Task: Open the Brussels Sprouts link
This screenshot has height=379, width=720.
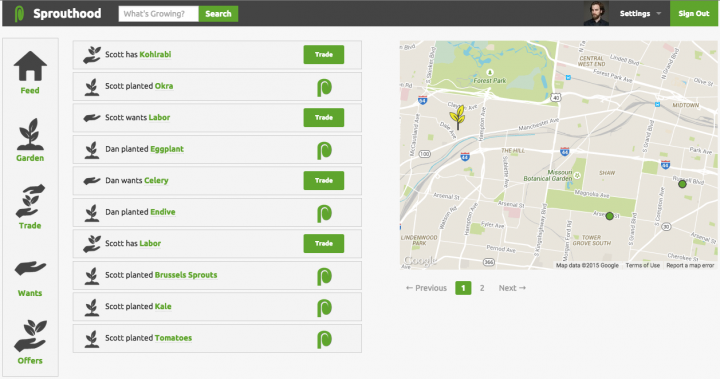Action: pyautogui.click(x=186, y=275)
